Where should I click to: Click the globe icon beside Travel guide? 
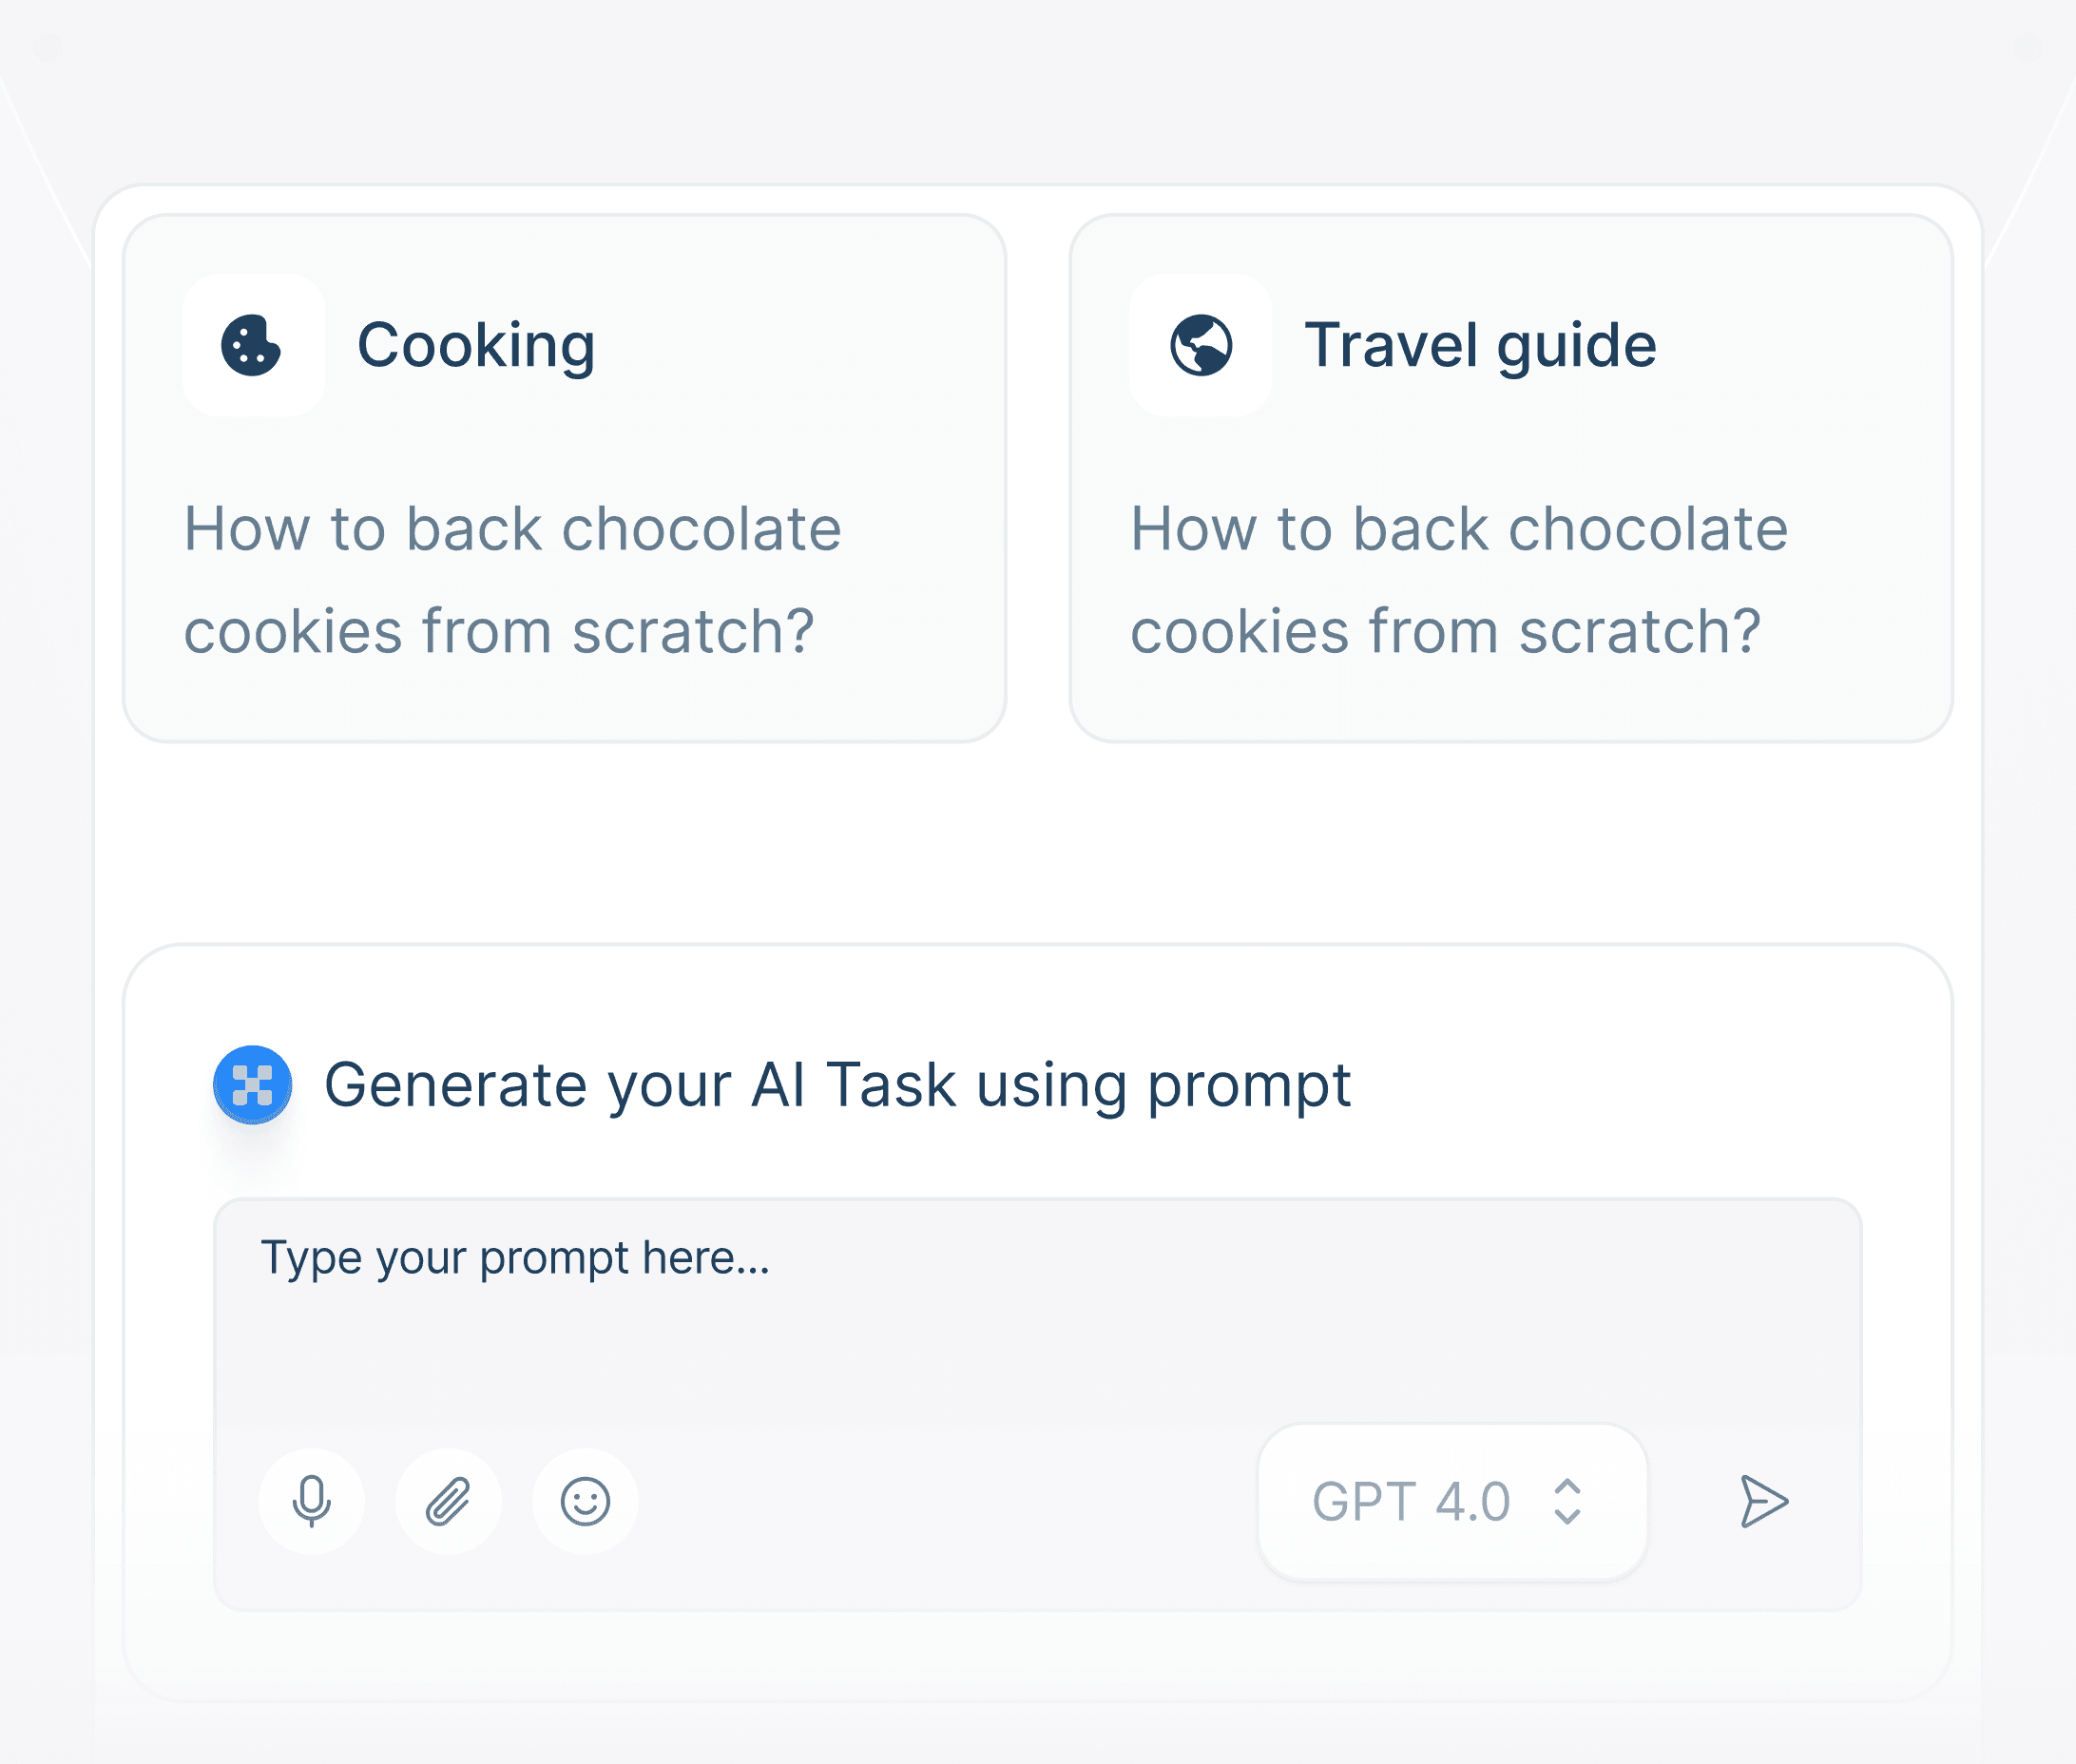tap(1200, 345)
